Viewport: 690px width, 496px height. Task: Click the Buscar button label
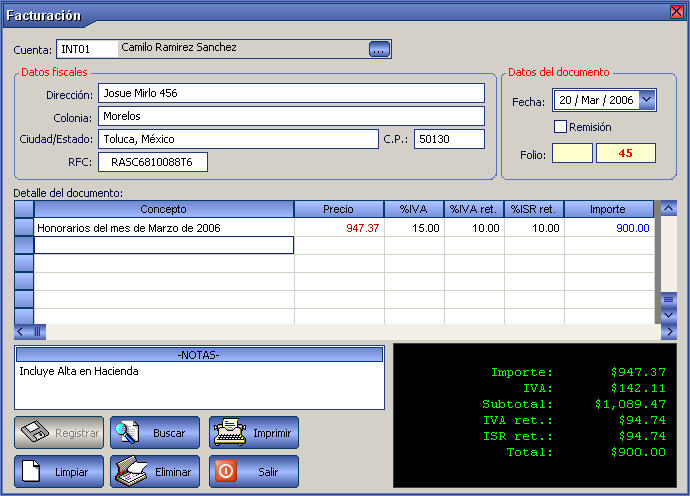click(169, 434)
